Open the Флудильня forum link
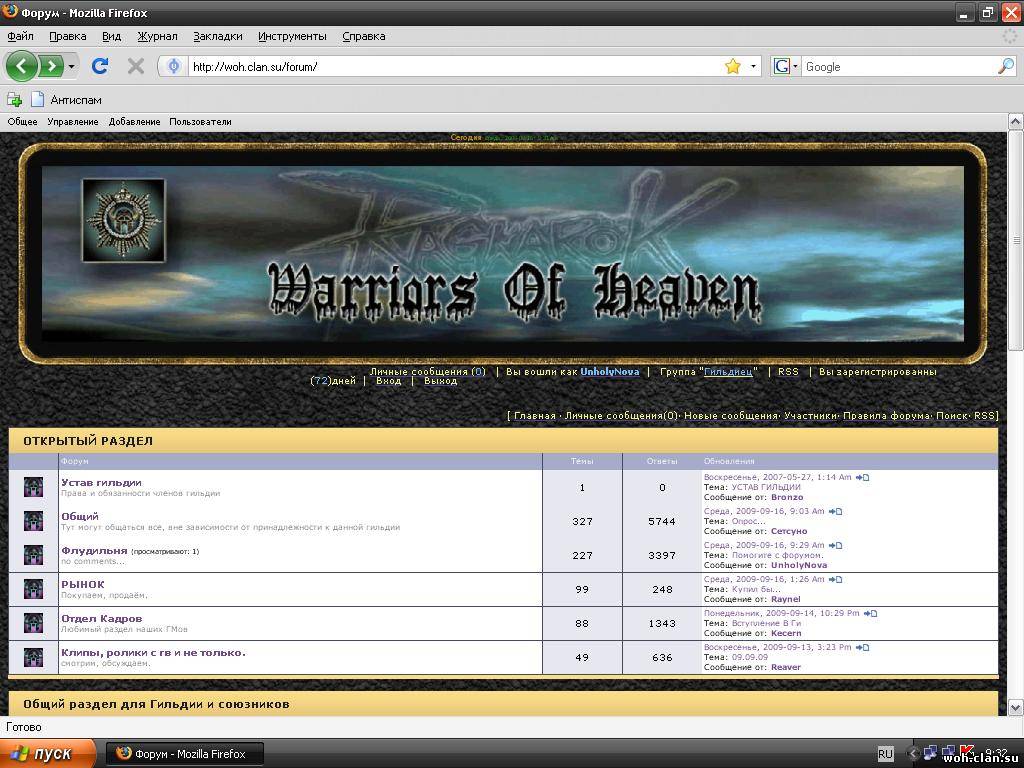 coord(94,550)
